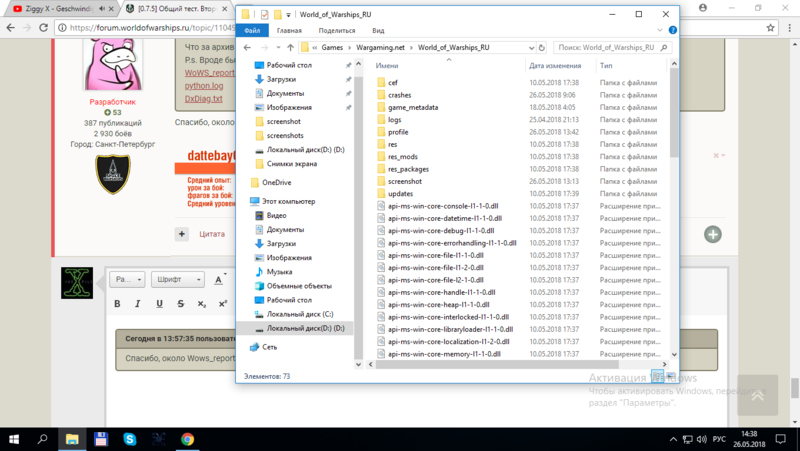Select the res_packages folder
800x451 pixels.
coord(408,169)
